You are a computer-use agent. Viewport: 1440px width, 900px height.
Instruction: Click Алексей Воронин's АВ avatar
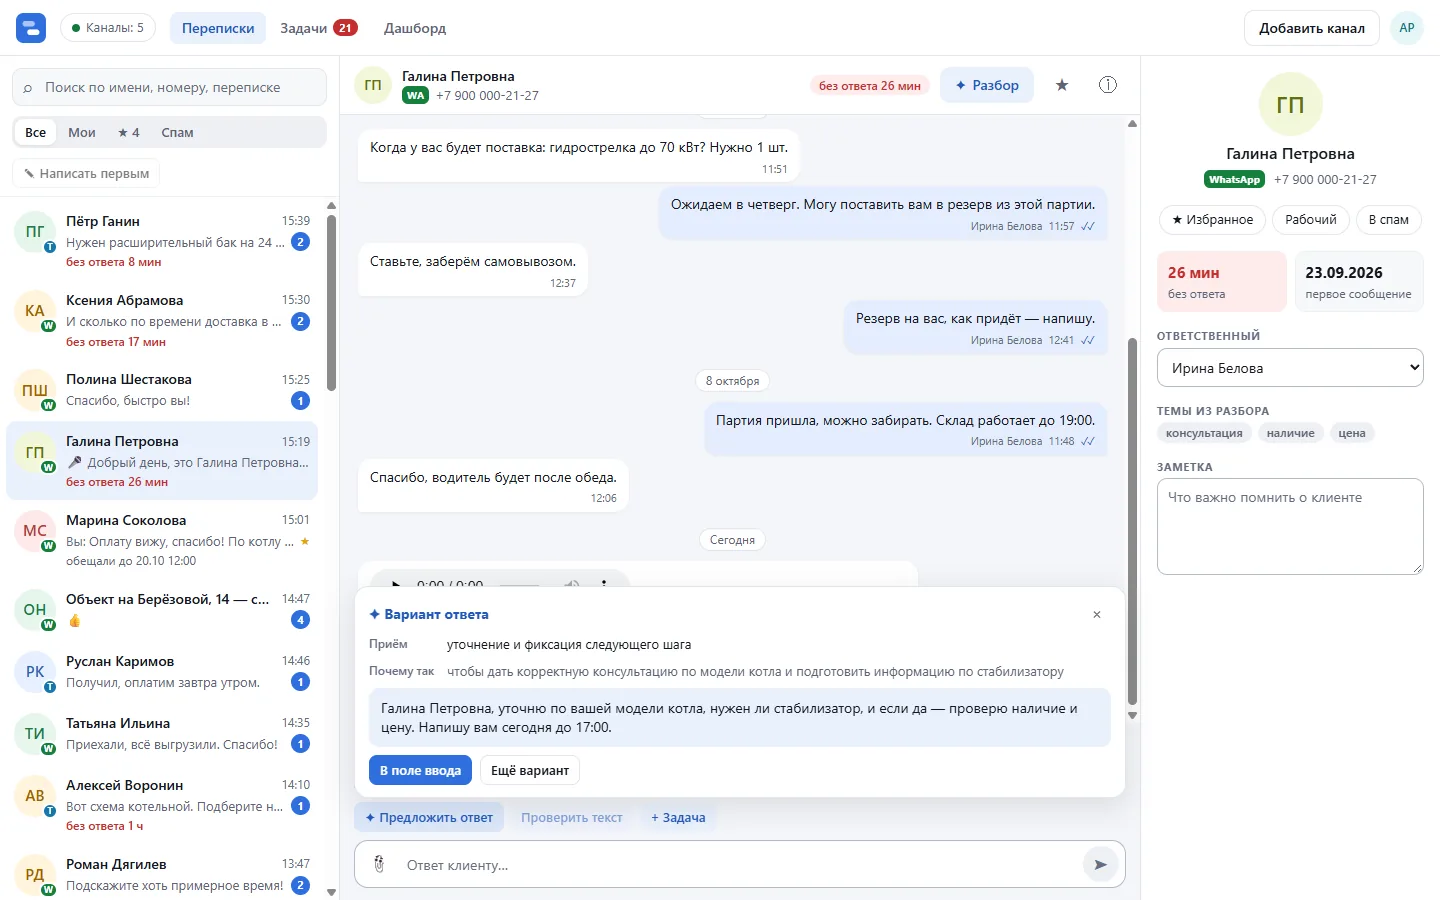click(x=35, y=796)
